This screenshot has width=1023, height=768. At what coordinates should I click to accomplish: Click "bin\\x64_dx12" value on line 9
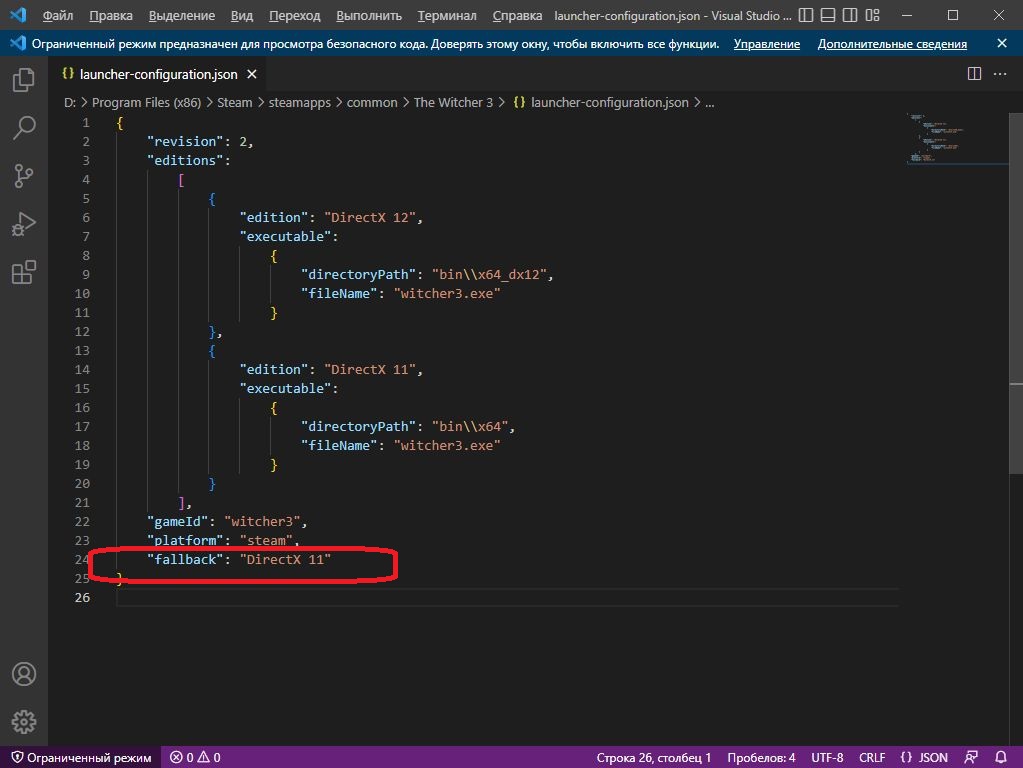click(x=489, y=274)
